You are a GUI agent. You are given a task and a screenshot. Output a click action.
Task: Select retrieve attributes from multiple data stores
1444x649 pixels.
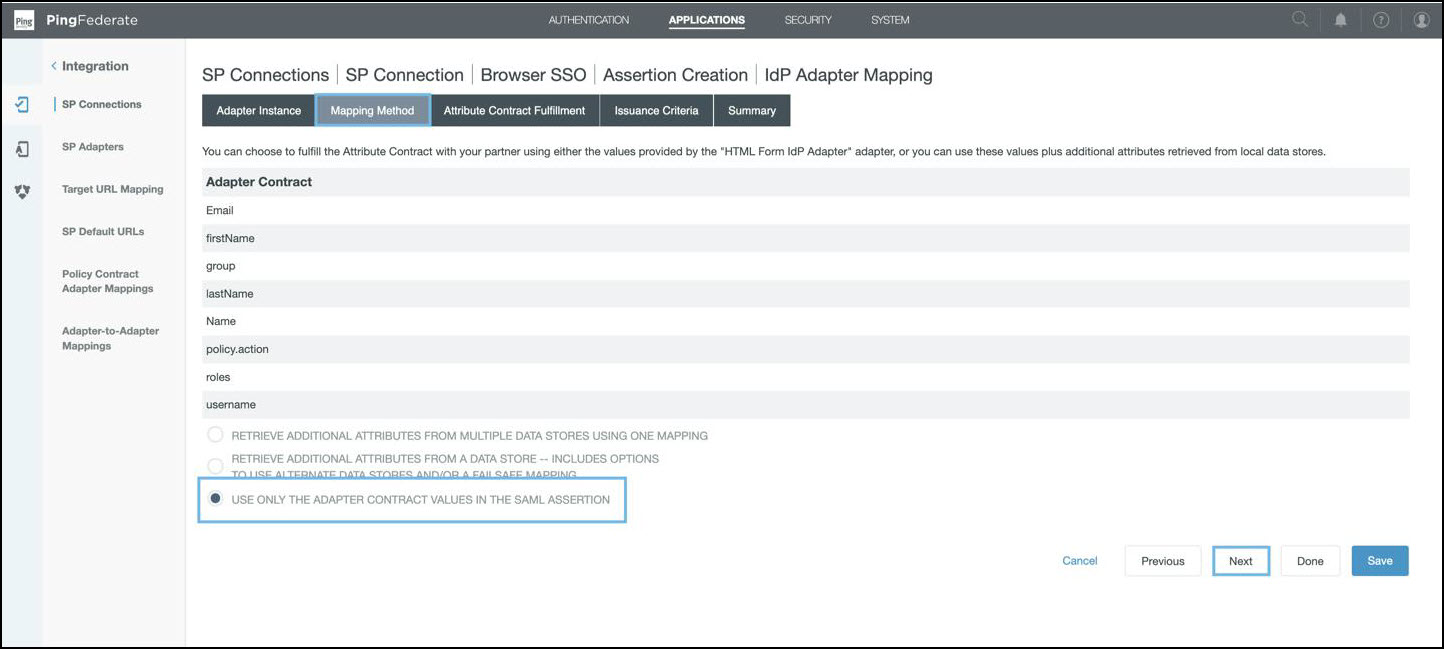click(215, 435)
